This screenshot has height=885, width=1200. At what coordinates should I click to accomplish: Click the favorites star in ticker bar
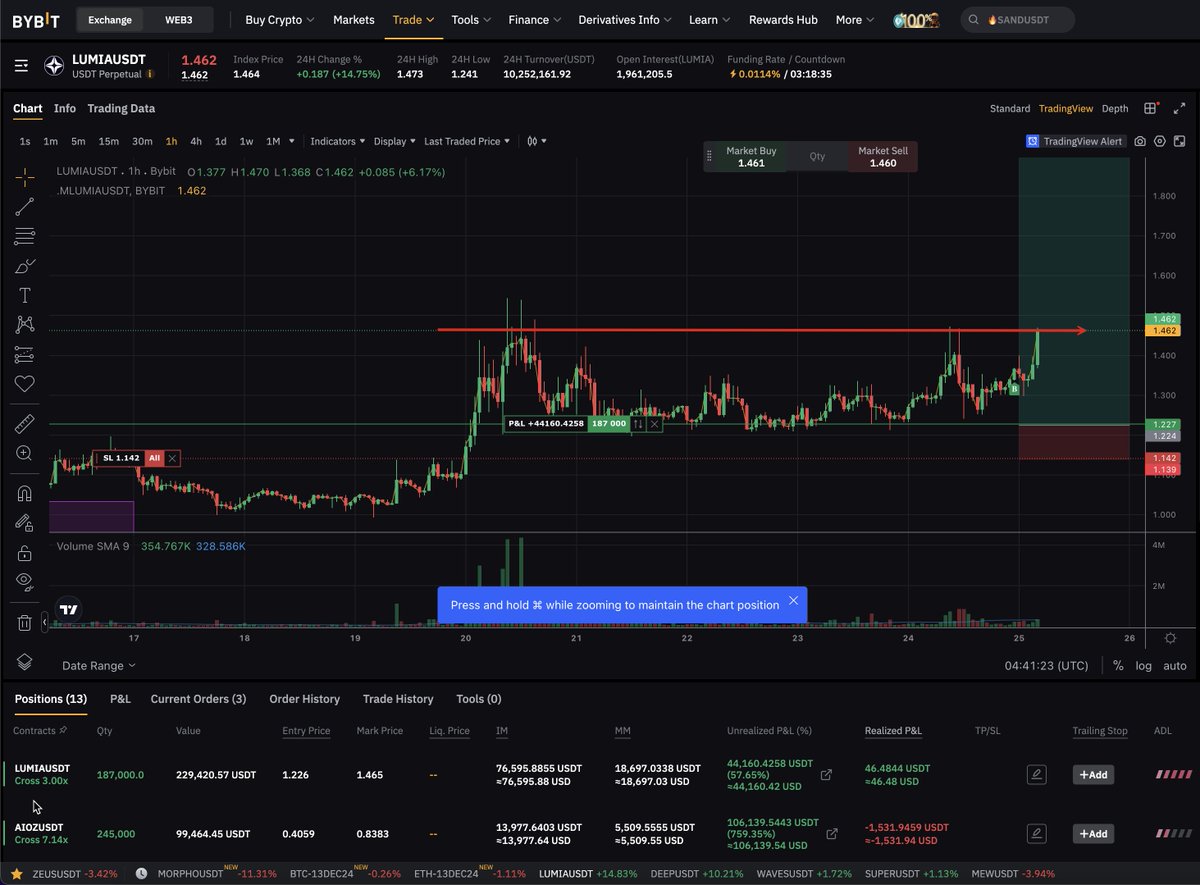[16, 873]
